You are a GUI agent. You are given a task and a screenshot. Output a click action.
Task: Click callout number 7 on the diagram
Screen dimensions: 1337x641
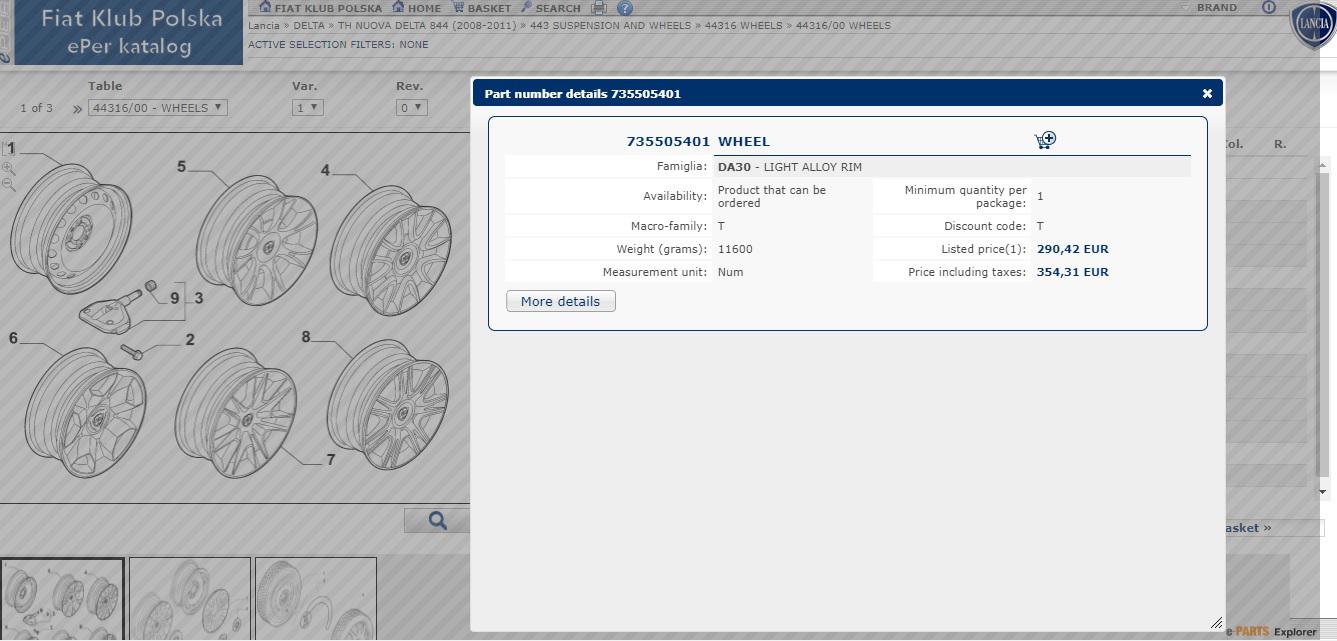point(331,460)
